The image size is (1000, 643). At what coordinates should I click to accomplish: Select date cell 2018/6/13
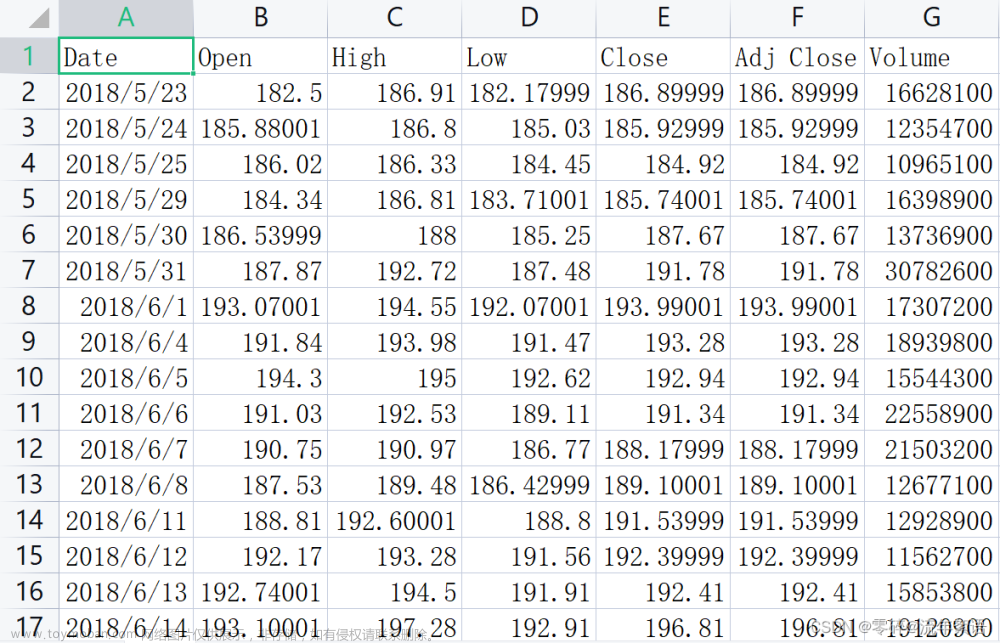[126, 591]
